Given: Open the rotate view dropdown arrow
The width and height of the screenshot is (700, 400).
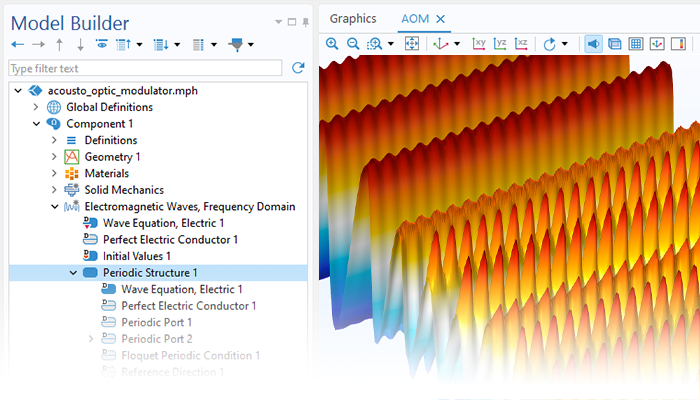Looking at the screenshot, I should pyautogui.click(x=565, y=44).
